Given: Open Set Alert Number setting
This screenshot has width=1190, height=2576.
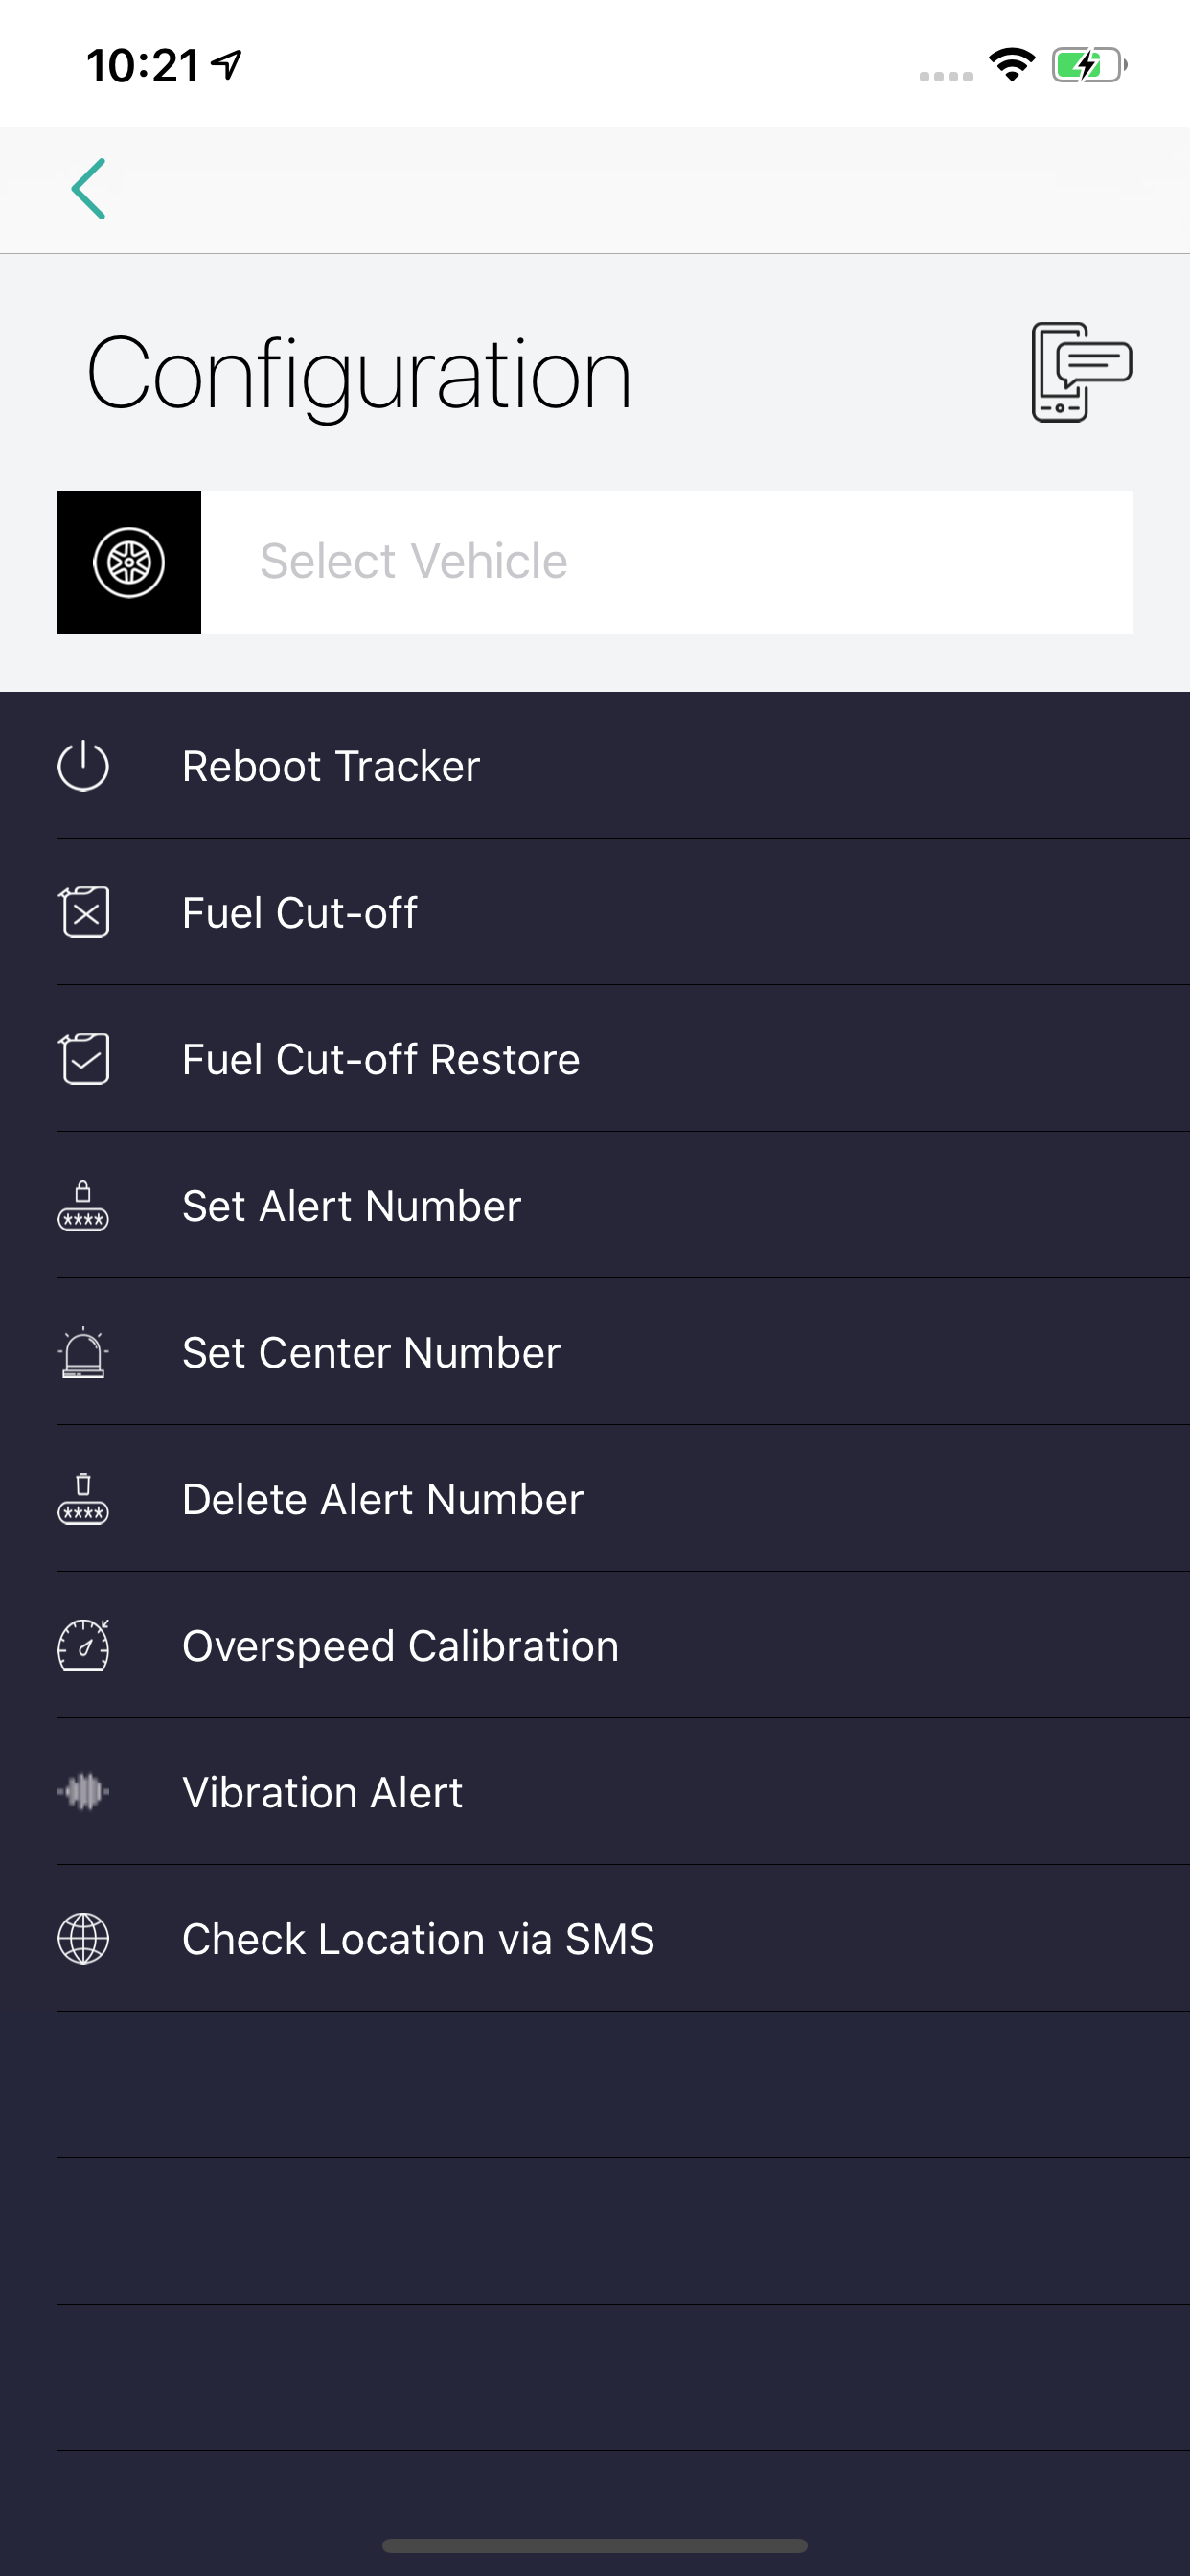Looking at the screenshot, I should click(x=352, y=1206).
